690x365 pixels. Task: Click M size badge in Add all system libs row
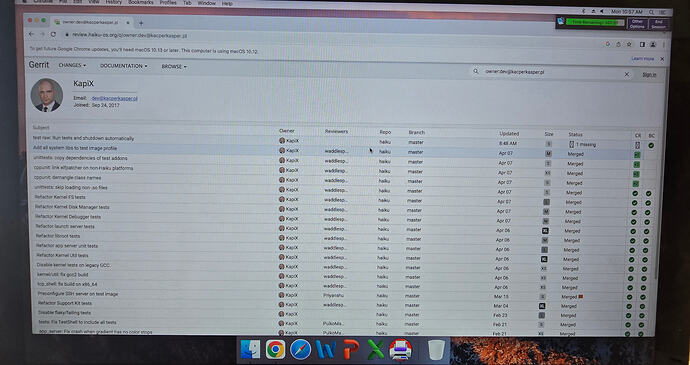click(548, 154)
